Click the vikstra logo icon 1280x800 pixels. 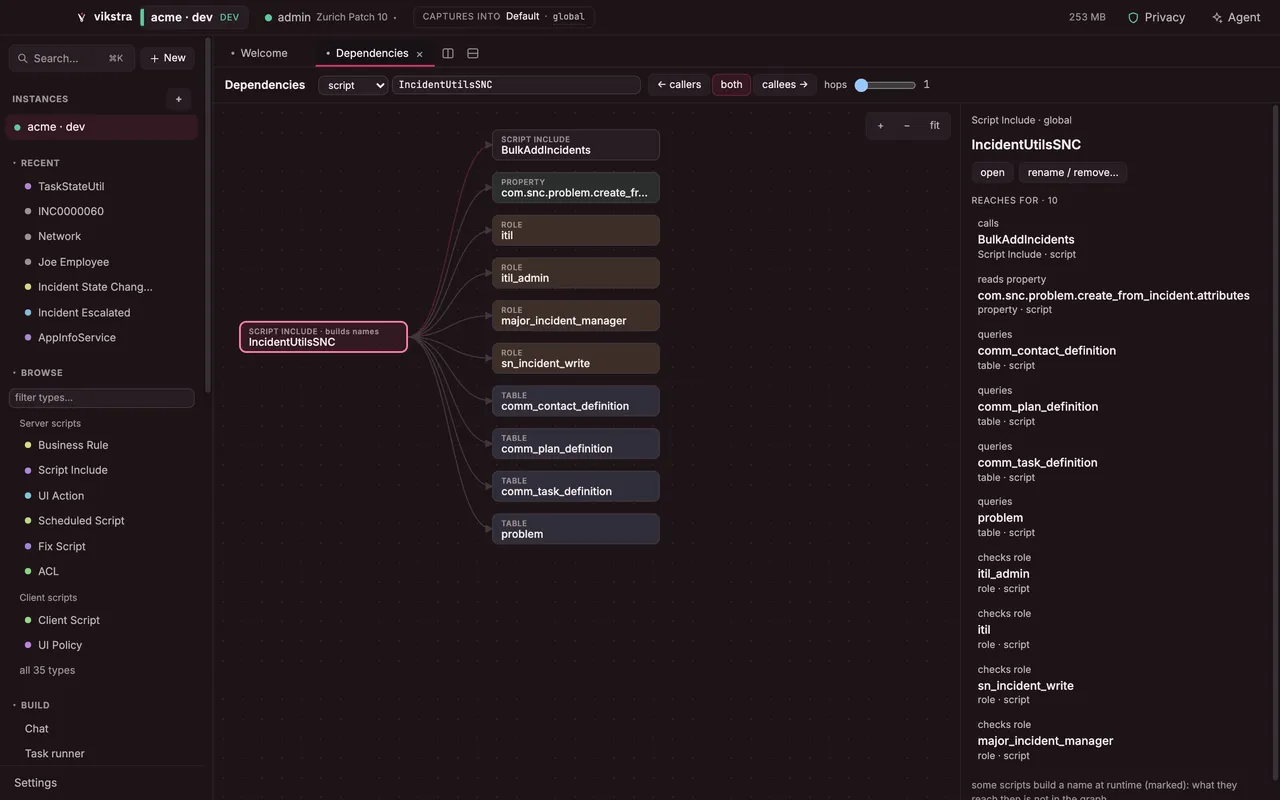tap(81, 17)
